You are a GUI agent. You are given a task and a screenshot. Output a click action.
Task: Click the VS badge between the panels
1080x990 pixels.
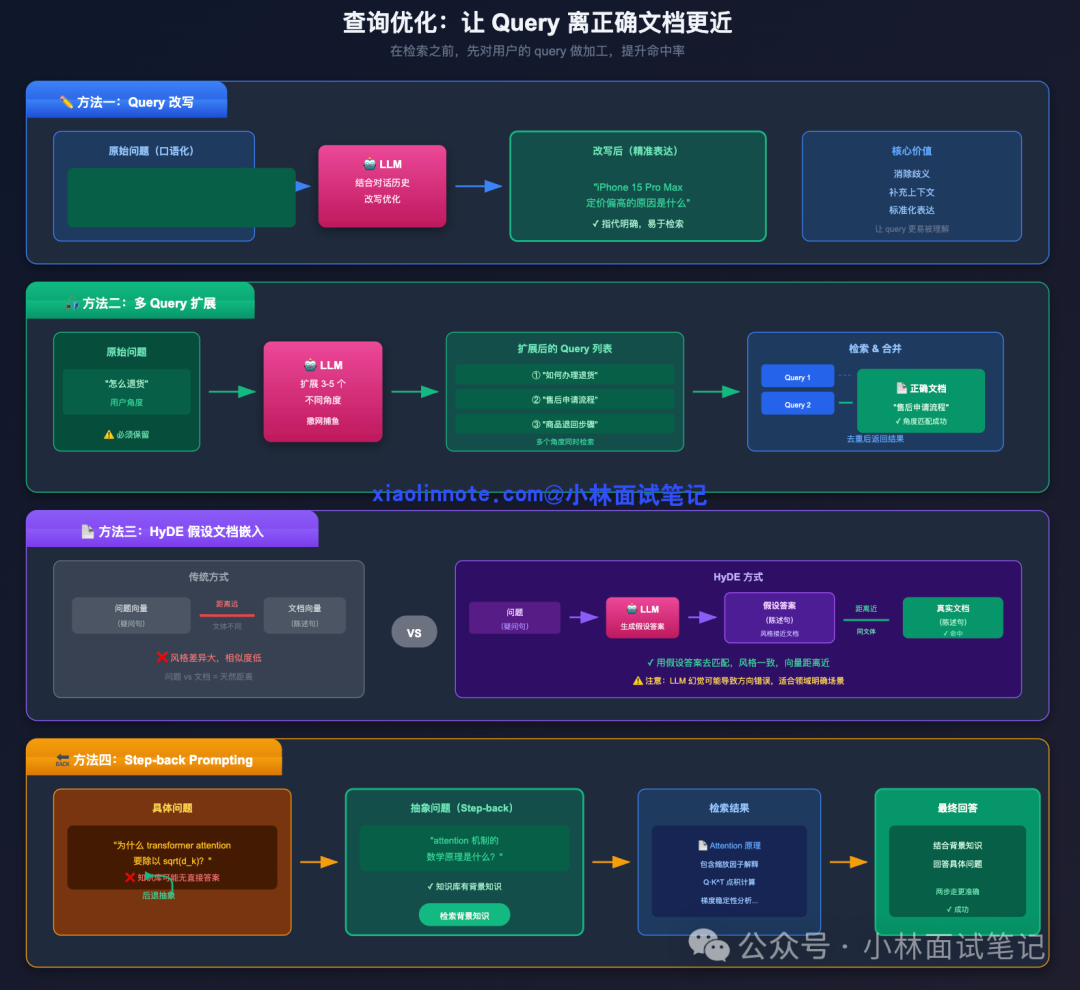click(x=414, y=632)
